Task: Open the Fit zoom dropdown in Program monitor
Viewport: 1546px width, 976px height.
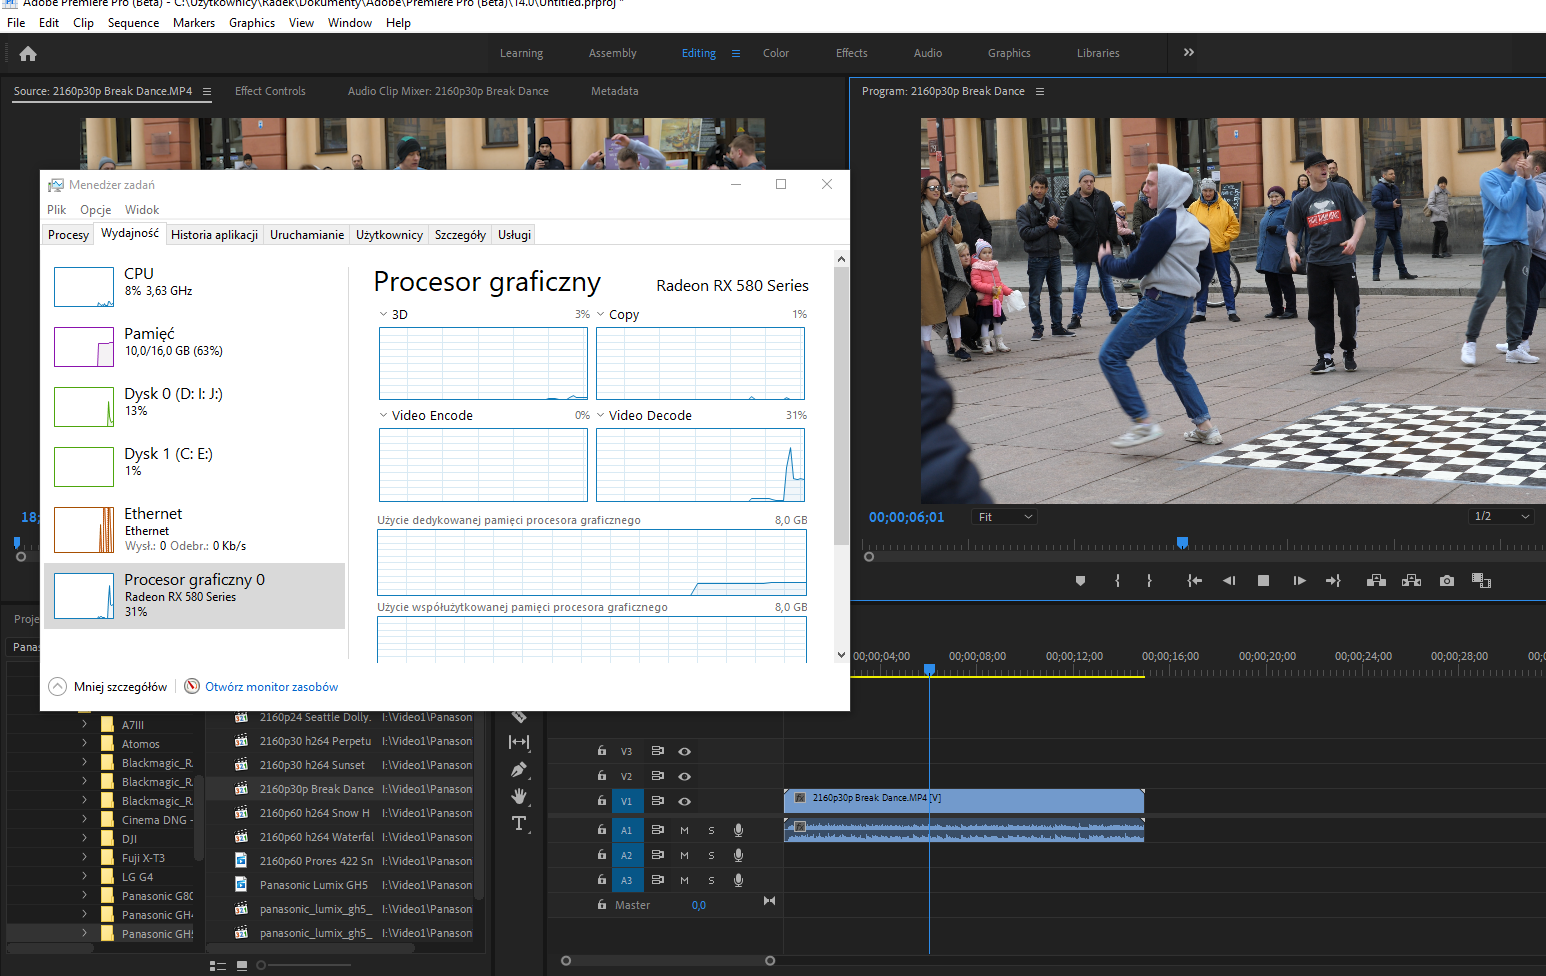Action: pos(1004,516)
